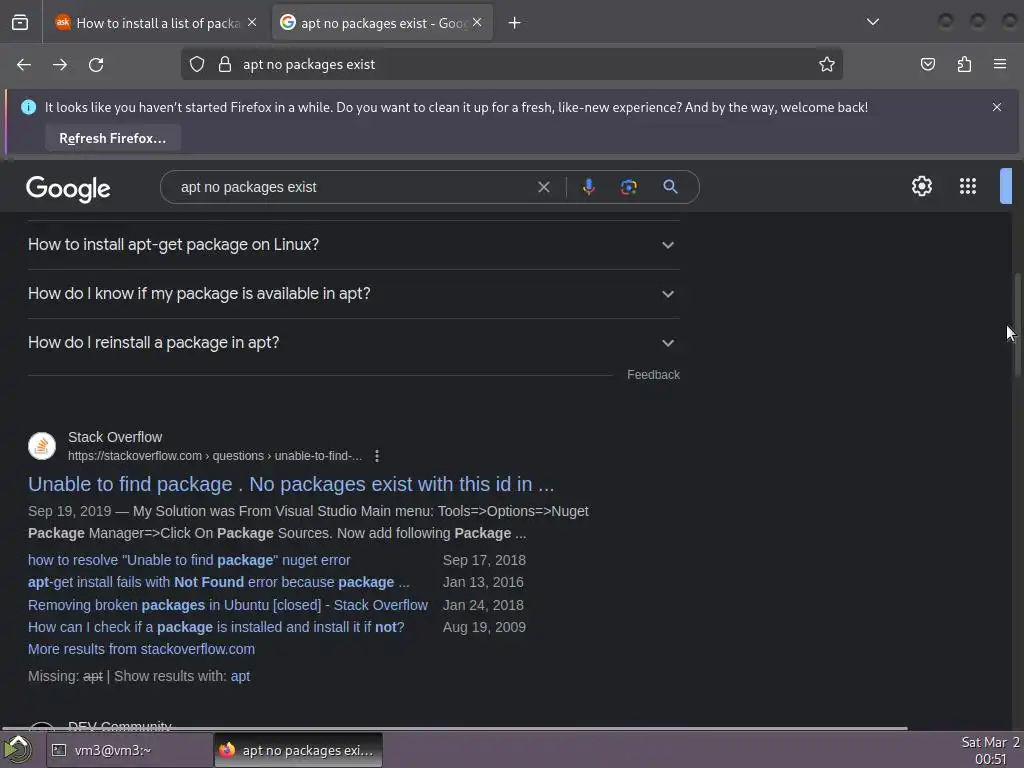Go to Google home via logo
Viewport: 1024px width, 768px height.
(68, 189)
